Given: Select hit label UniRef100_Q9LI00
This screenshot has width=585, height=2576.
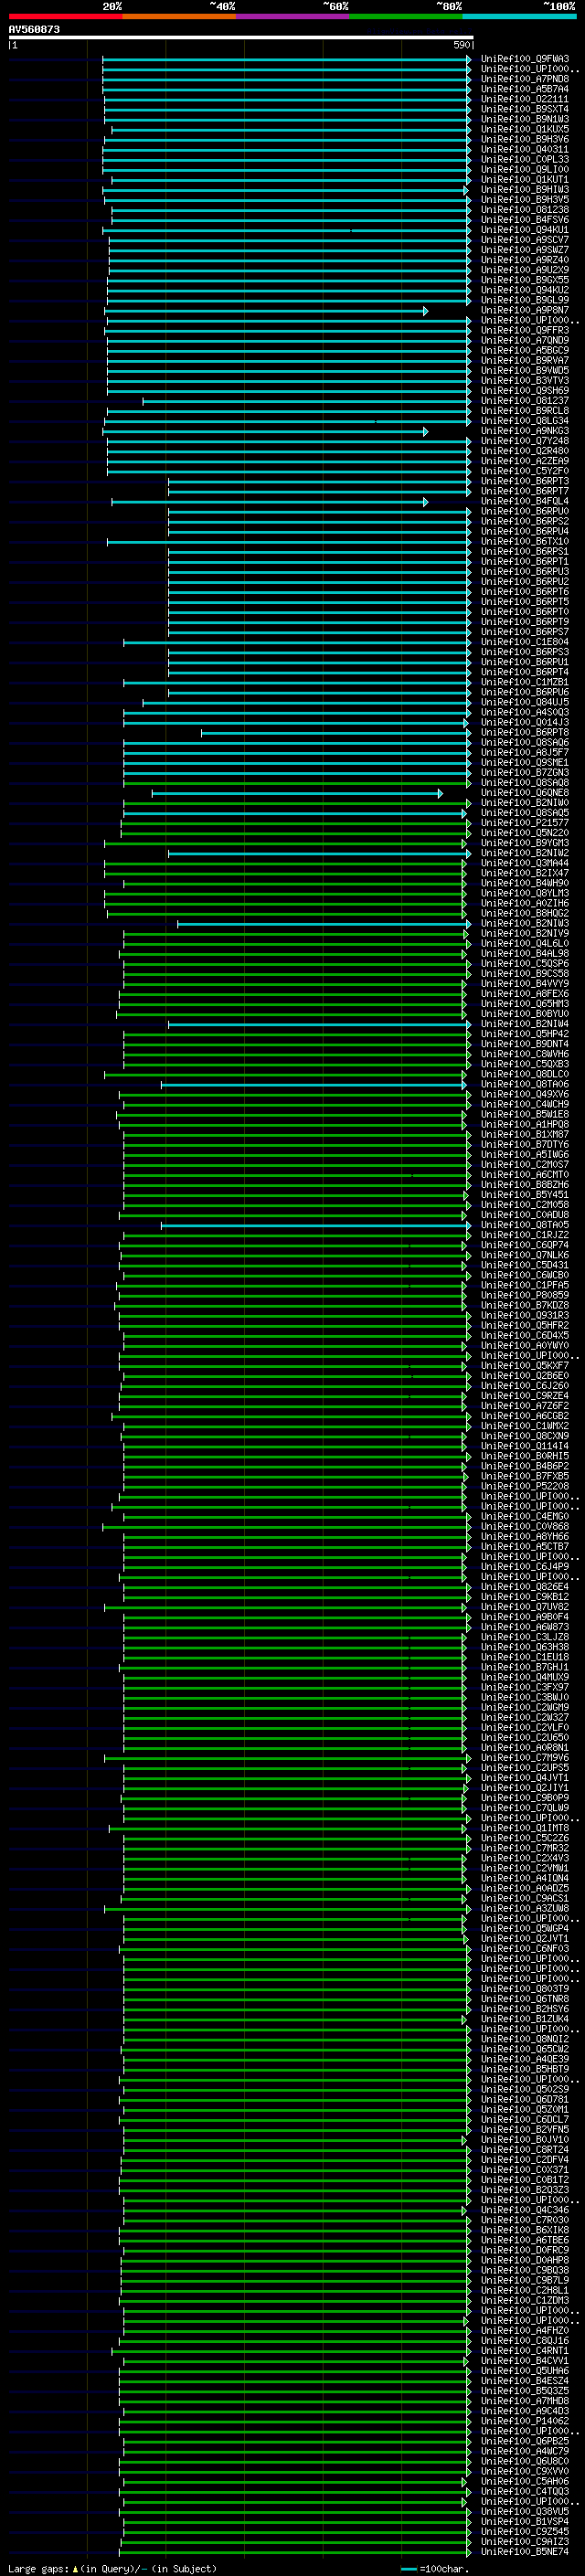Looking at the screenshot, I should pos(525,169).
